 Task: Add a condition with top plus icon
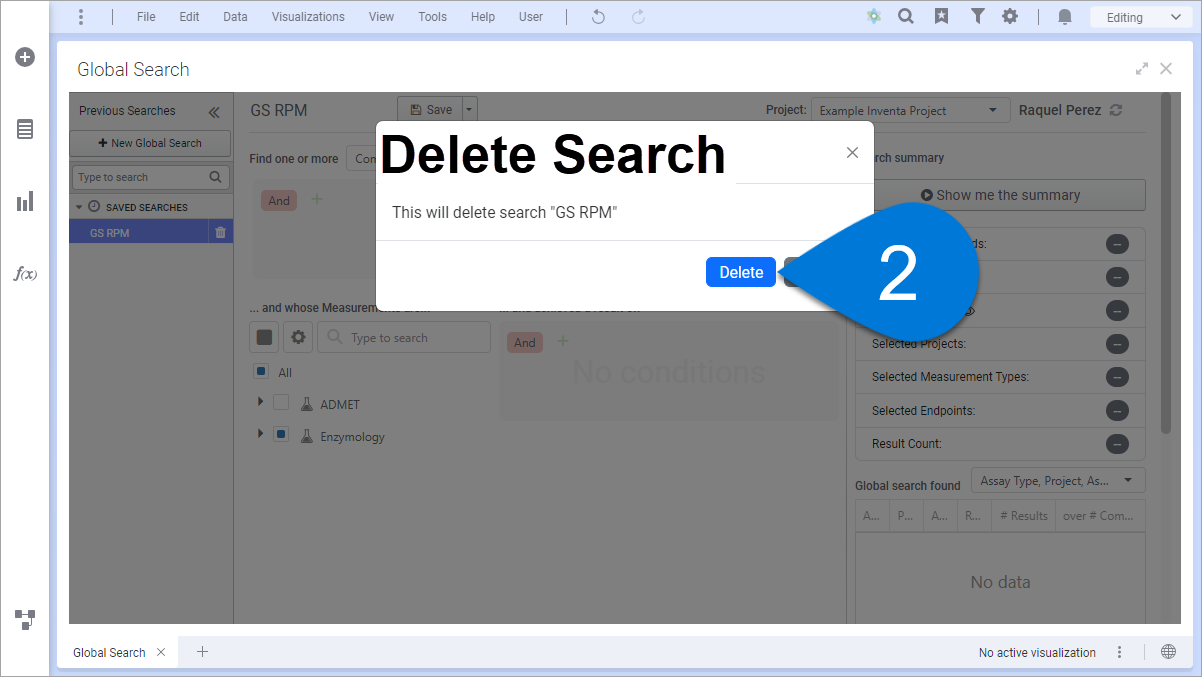point(317,199)
